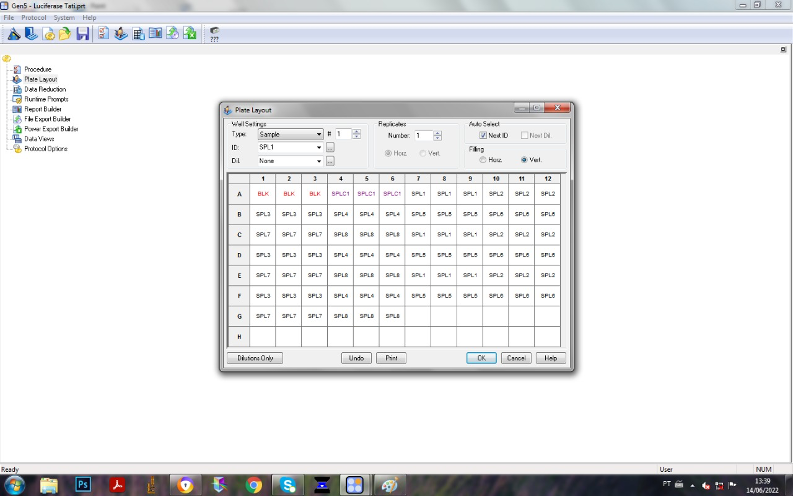Click the Procedure icon in the toolbar

[x=103, y=34]
